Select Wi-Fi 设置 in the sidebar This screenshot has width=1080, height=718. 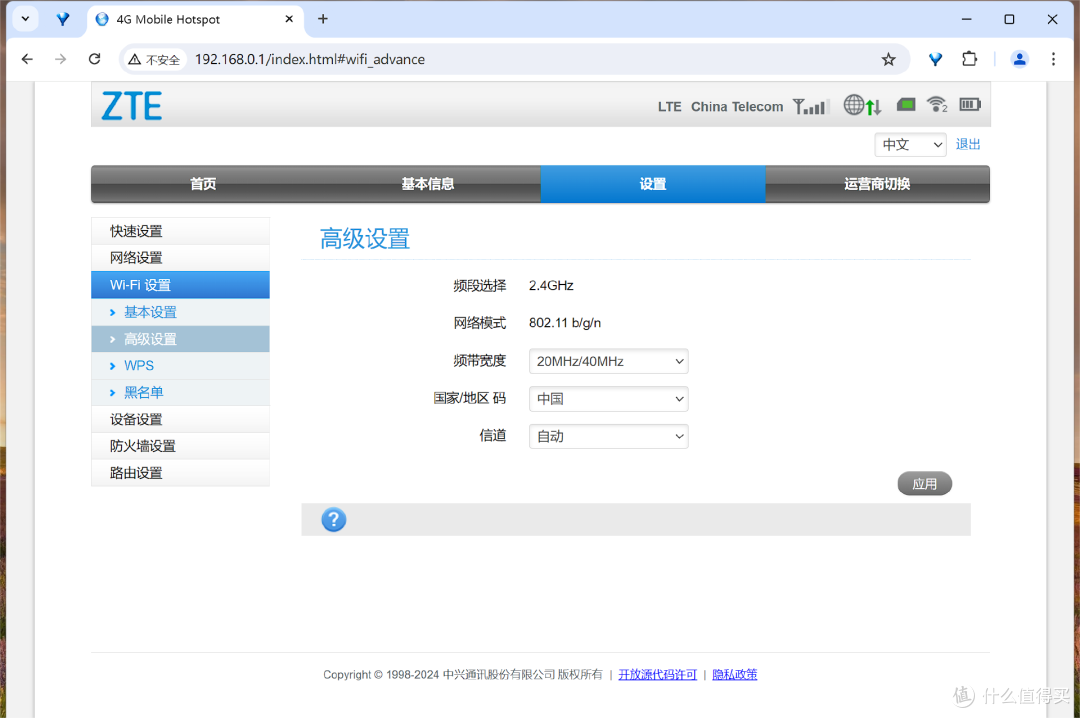click(x=180, y=285)
